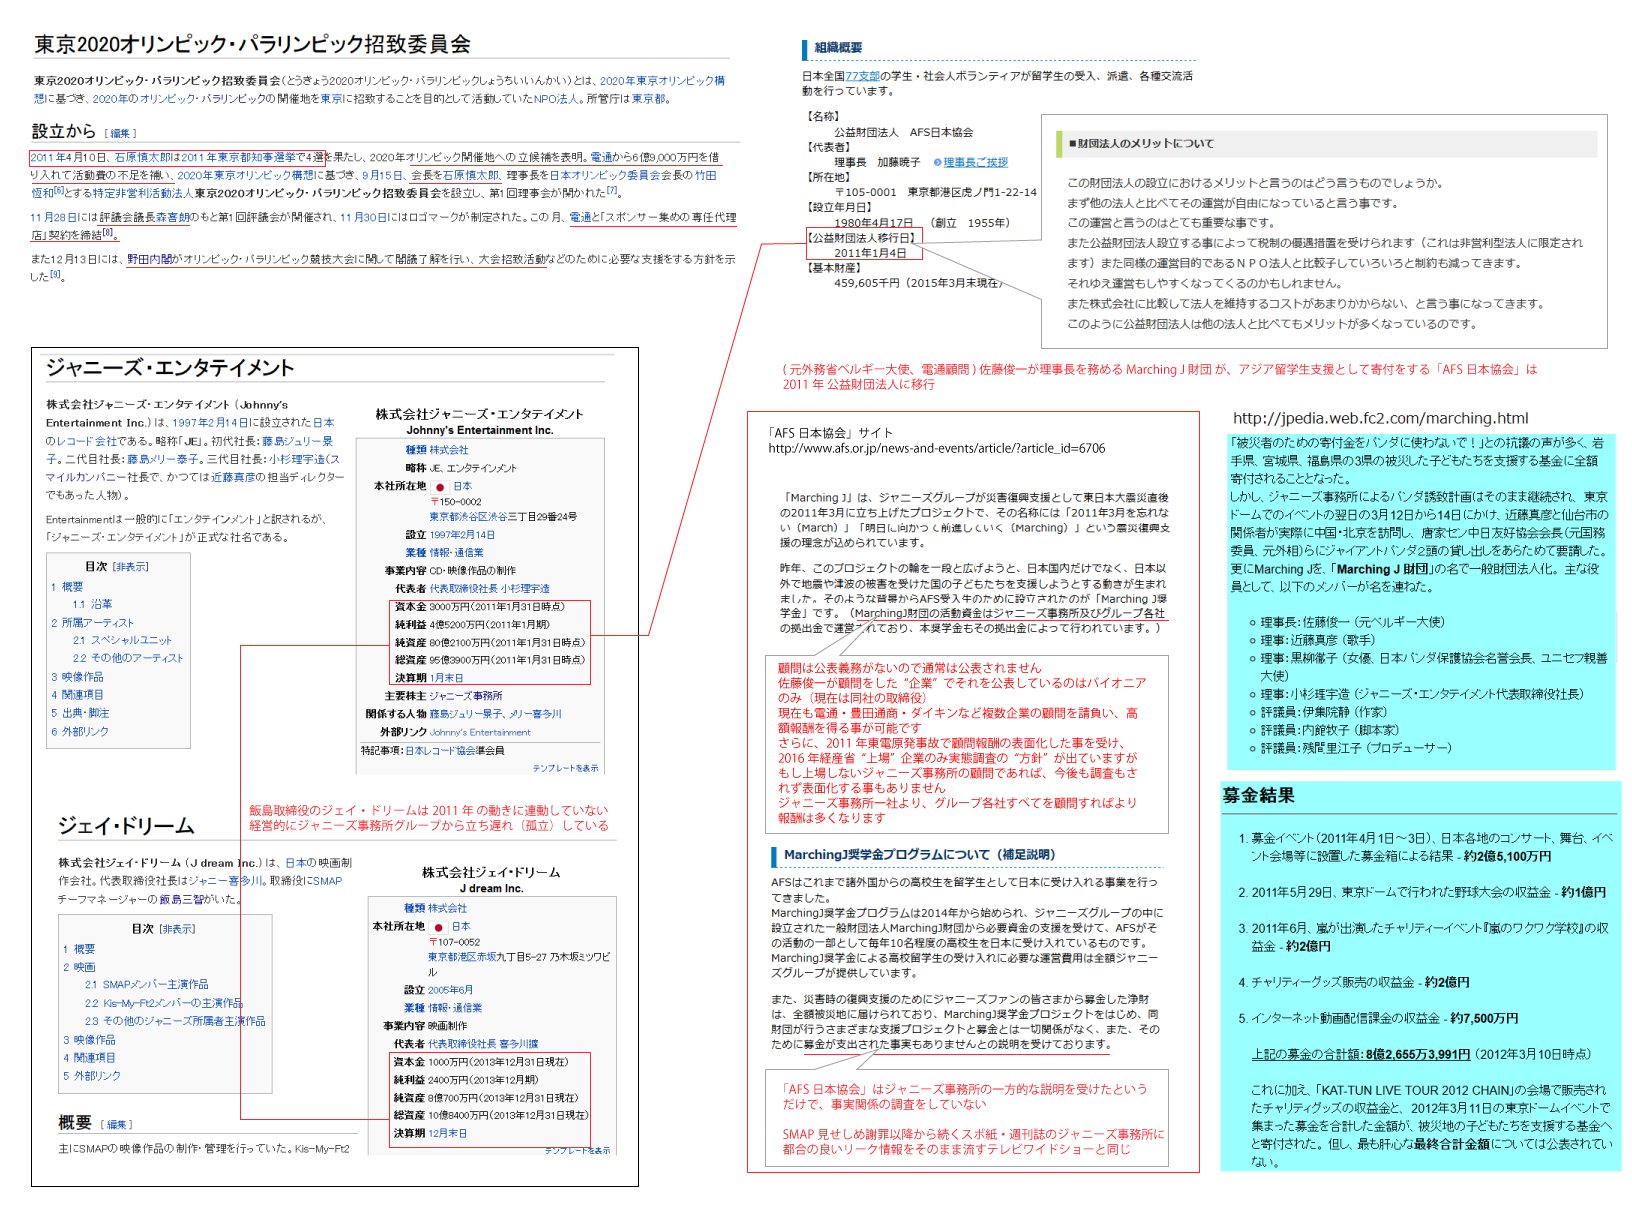The width and height of the screenshot is (1632, 1221).
Task: Follow the NPO法人 link
Action: pos(557,99)
